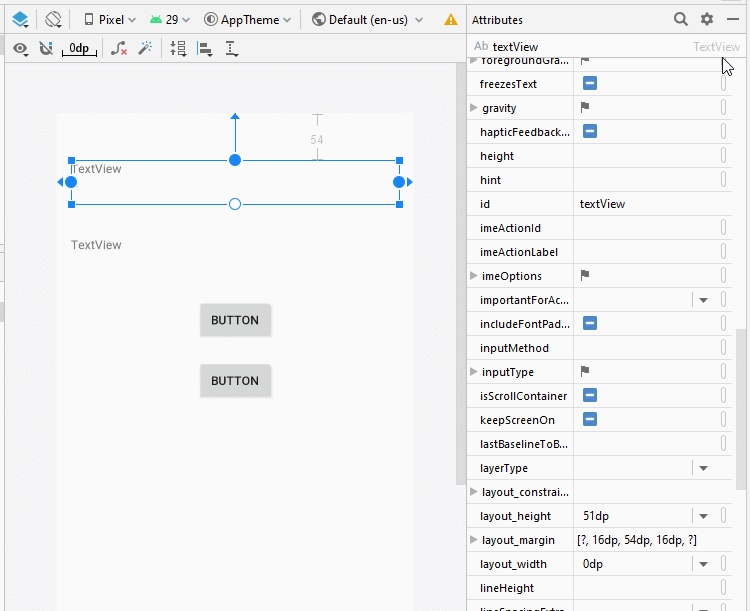750x611 pixels.
Task: Open the Guidelines options icon
Action: tap(232, 49)
